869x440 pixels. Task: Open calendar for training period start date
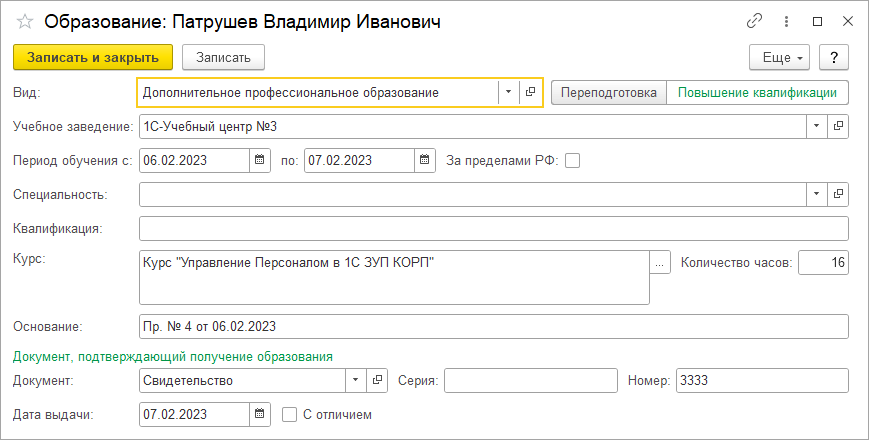[x=259, y=160]
